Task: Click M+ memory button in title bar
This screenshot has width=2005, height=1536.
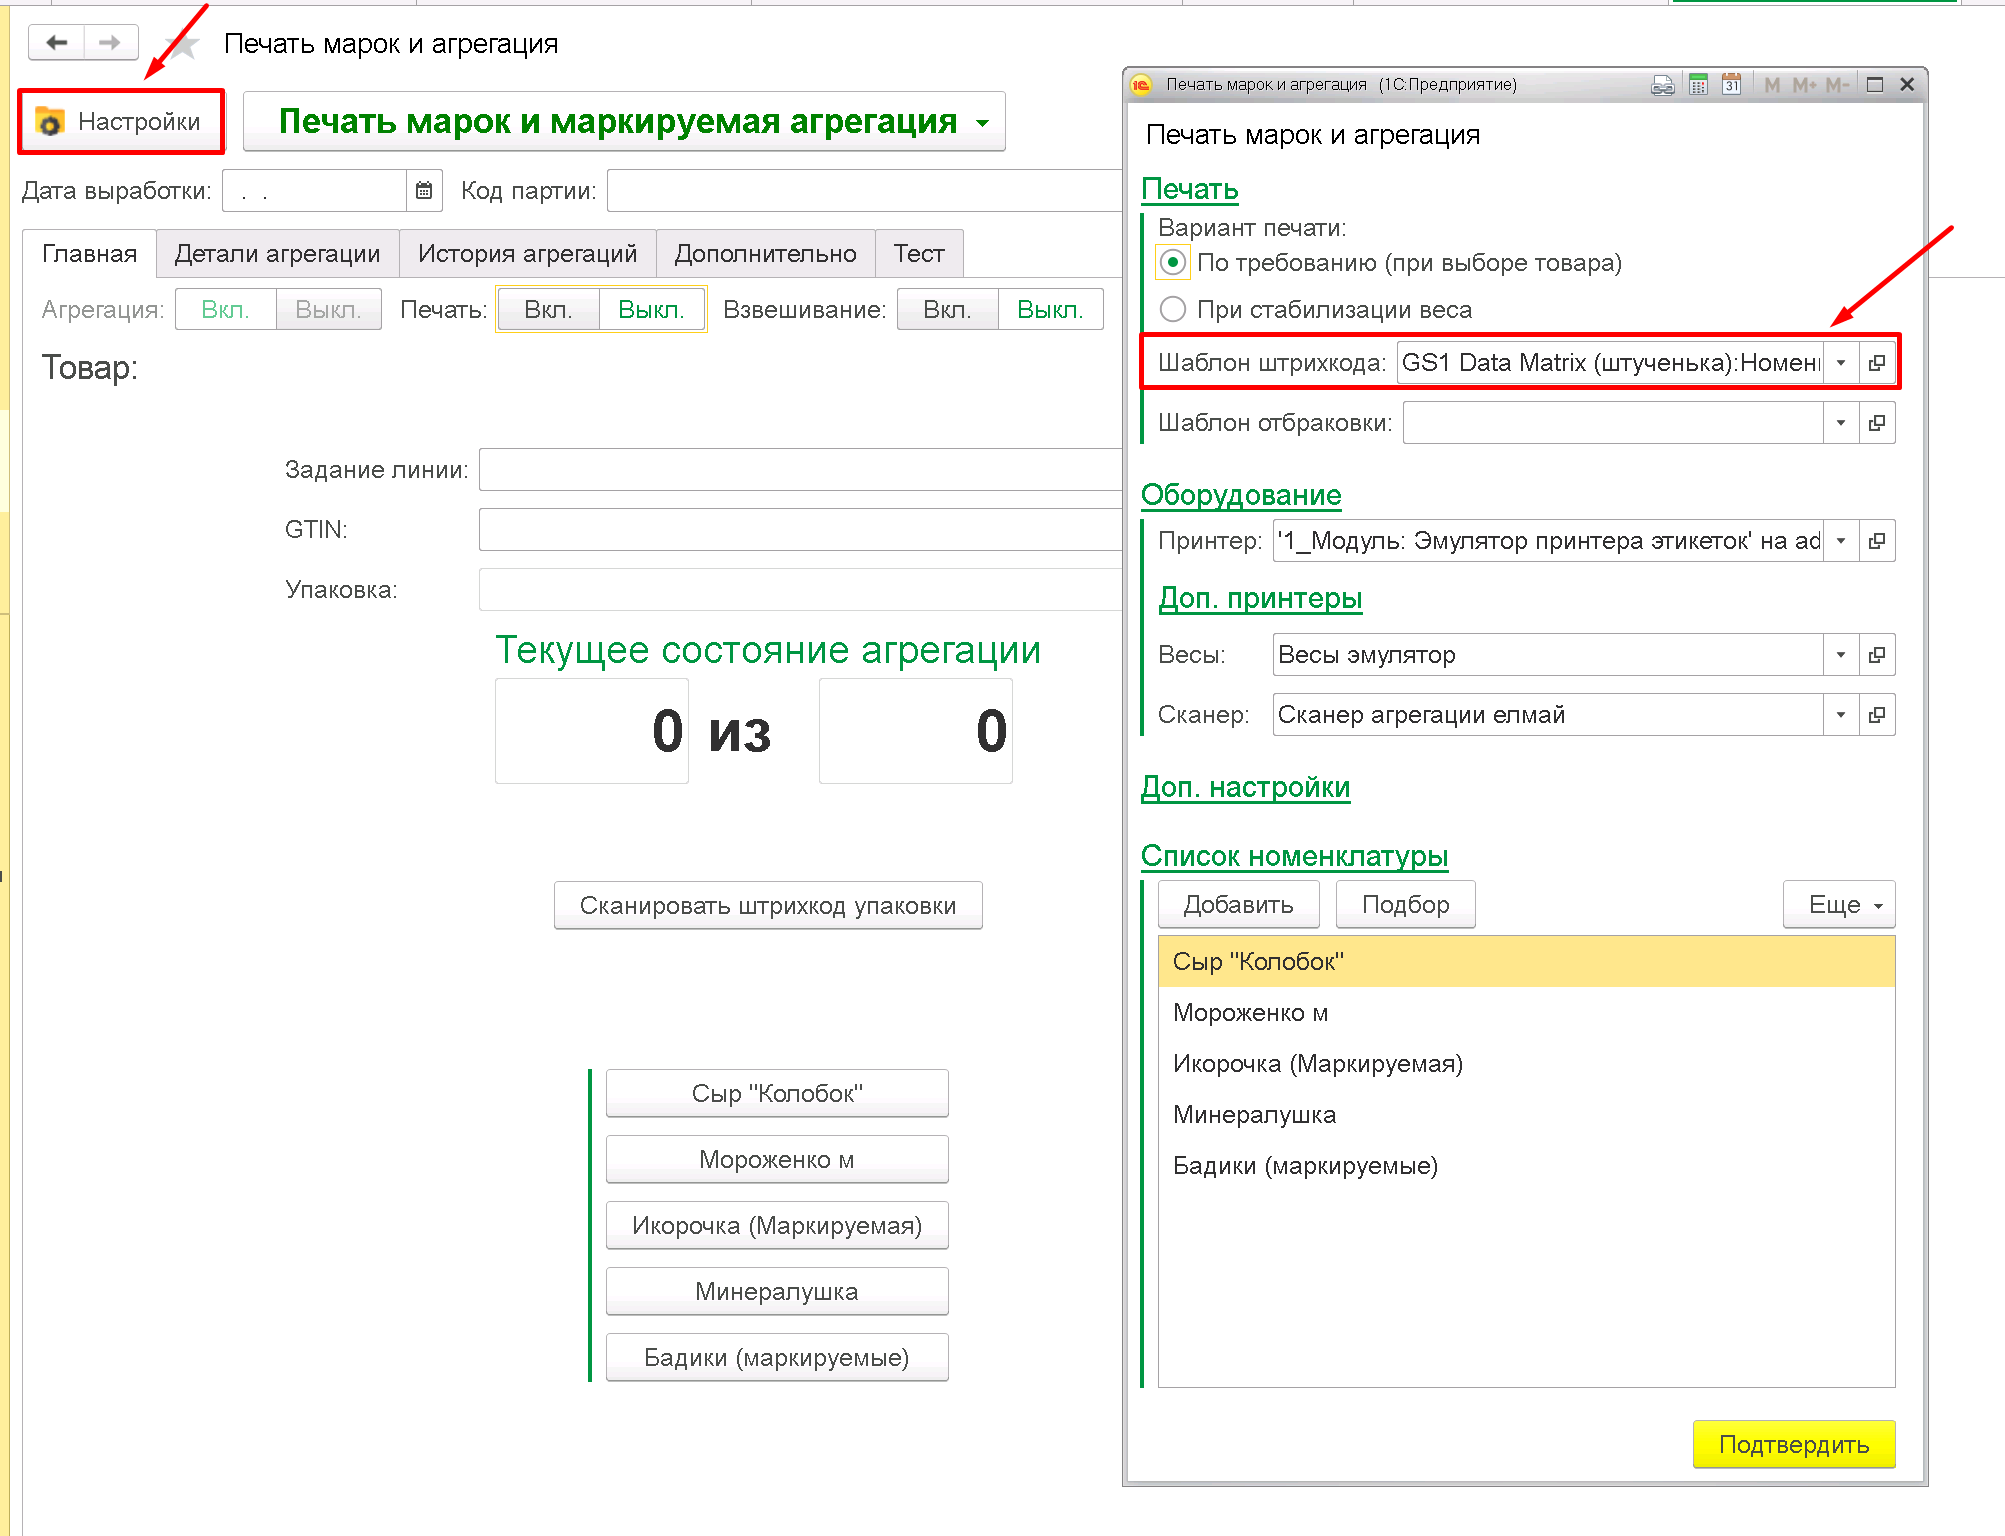Action: (1804, 85)
